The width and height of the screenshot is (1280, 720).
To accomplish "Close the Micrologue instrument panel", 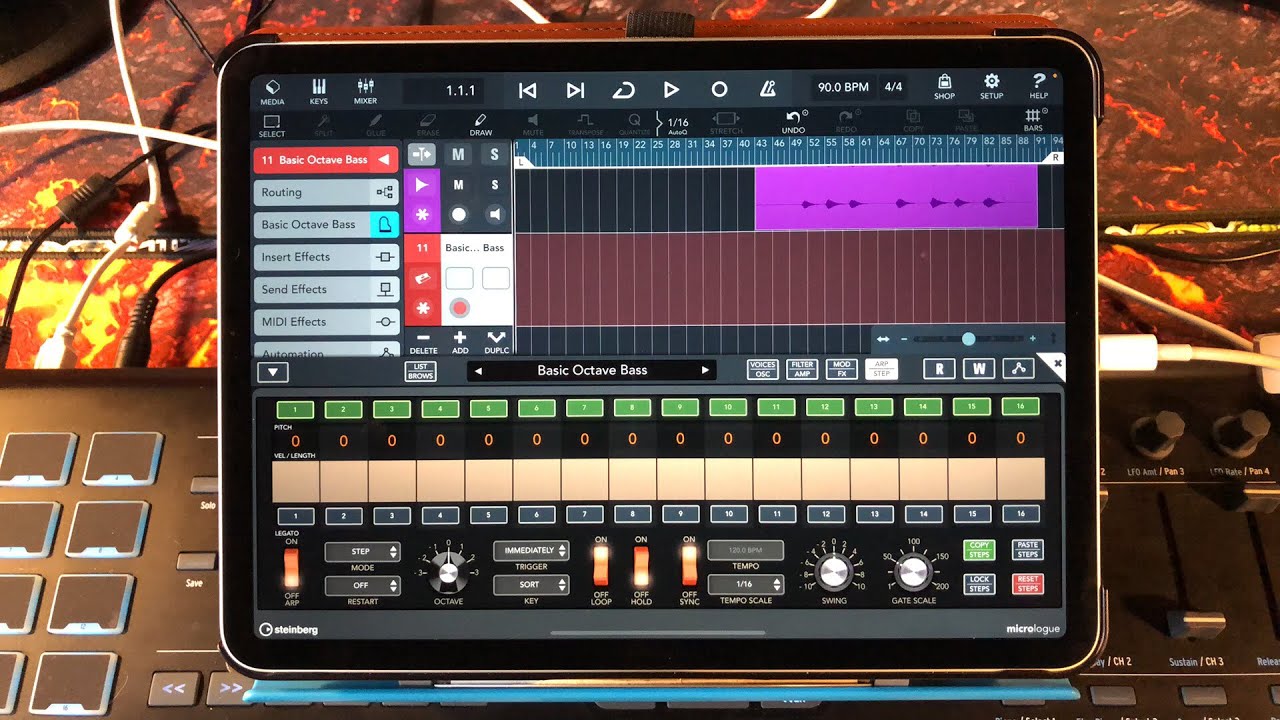I will click(x=1056, y=364).
